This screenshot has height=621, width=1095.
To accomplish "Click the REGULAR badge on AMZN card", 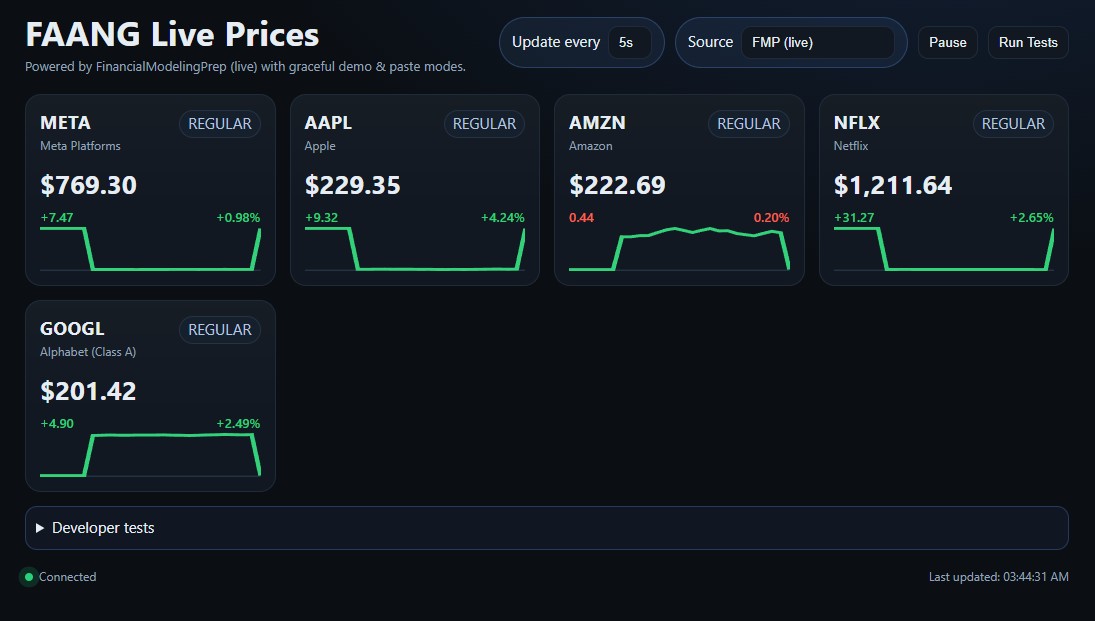I will [749, 124].
